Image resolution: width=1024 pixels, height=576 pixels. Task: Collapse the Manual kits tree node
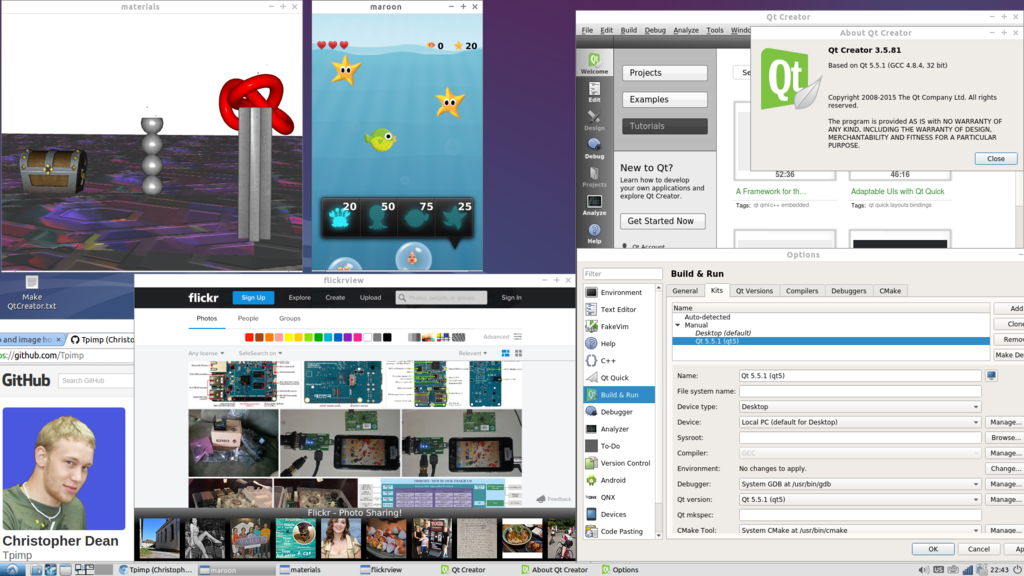678,325
